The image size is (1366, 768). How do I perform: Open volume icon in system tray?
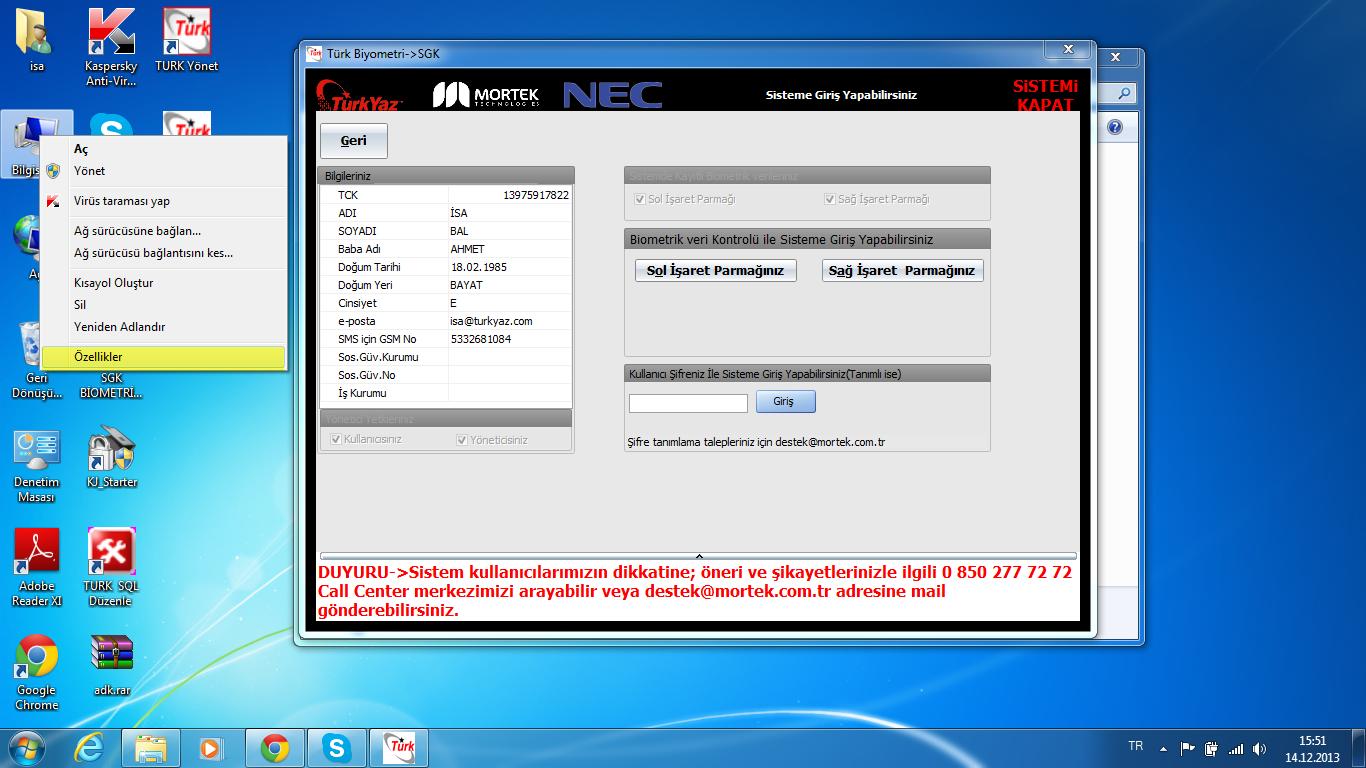click(x=1260, y=748)
